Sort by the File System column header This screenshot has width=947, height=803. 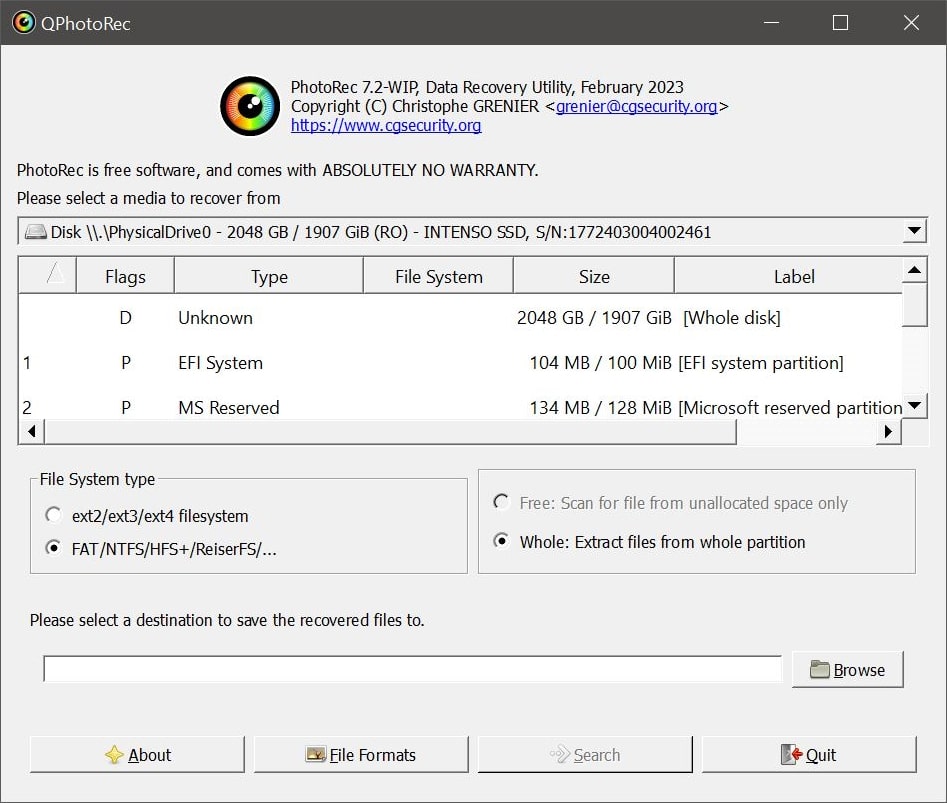click(438, 276)
